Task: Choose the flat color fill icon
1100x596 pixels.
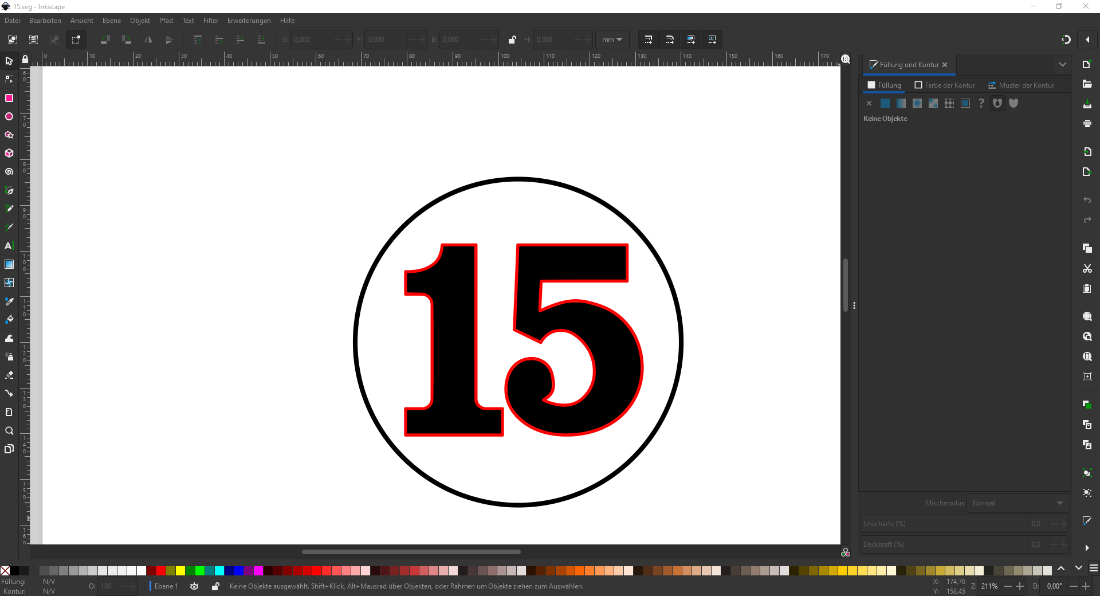Action: click(x=885, y=103)
